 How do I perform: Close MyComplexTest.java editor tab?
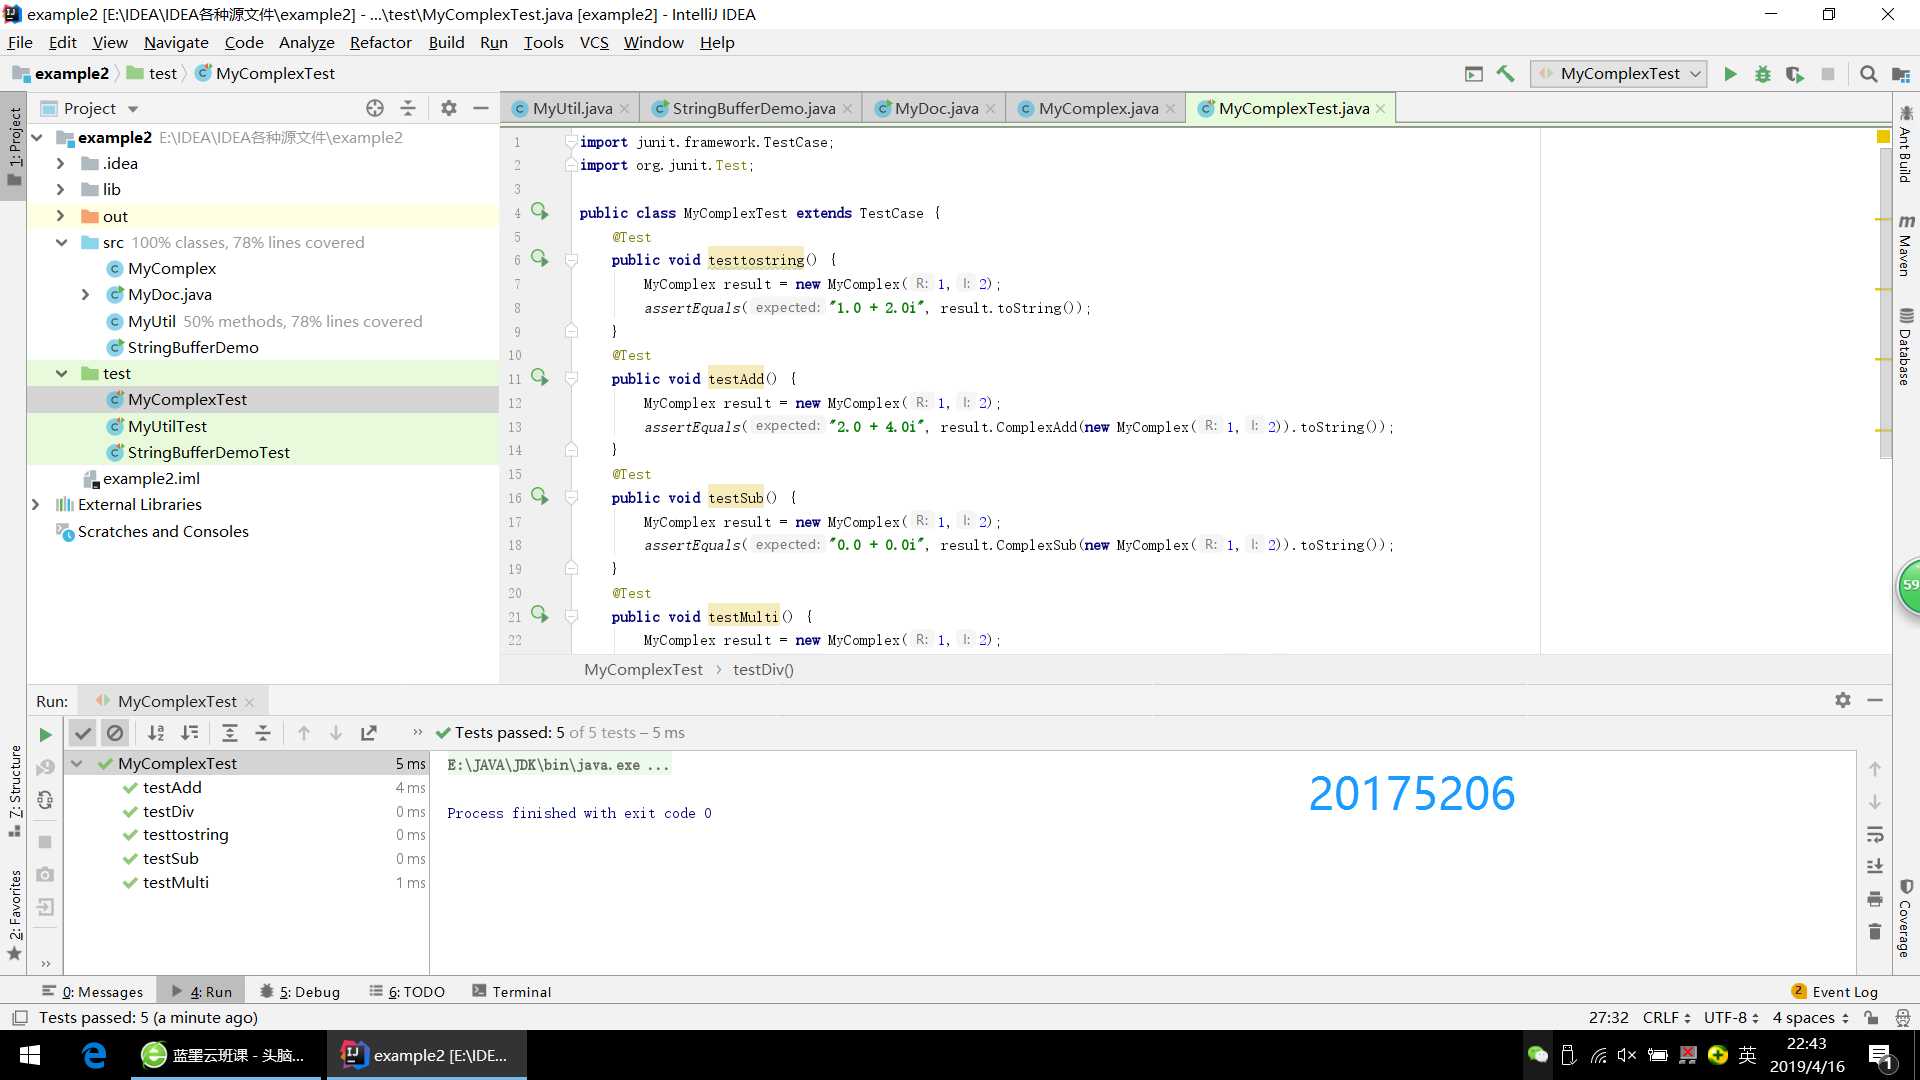(x=1381, y=109)
